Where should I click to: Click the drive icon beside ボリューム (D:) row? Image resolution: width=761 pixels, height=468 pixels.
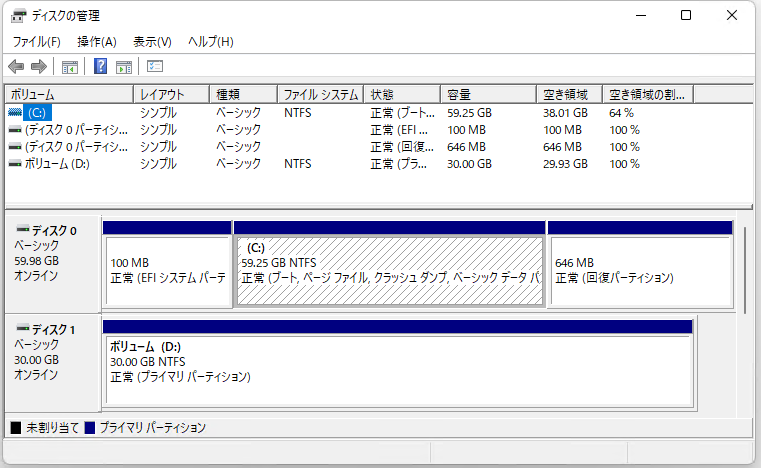[15, 164]
